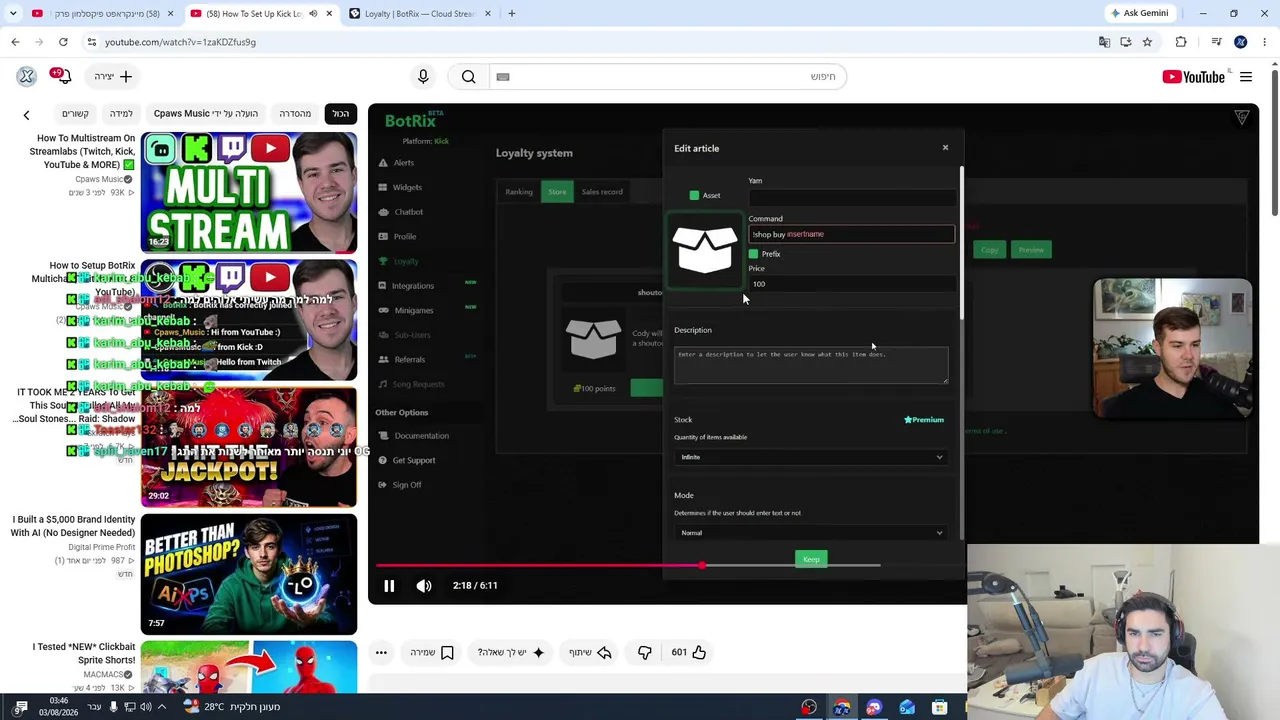Mute the playing tab via its speaker icon
Screen dimensions: 1280x720
313,14
